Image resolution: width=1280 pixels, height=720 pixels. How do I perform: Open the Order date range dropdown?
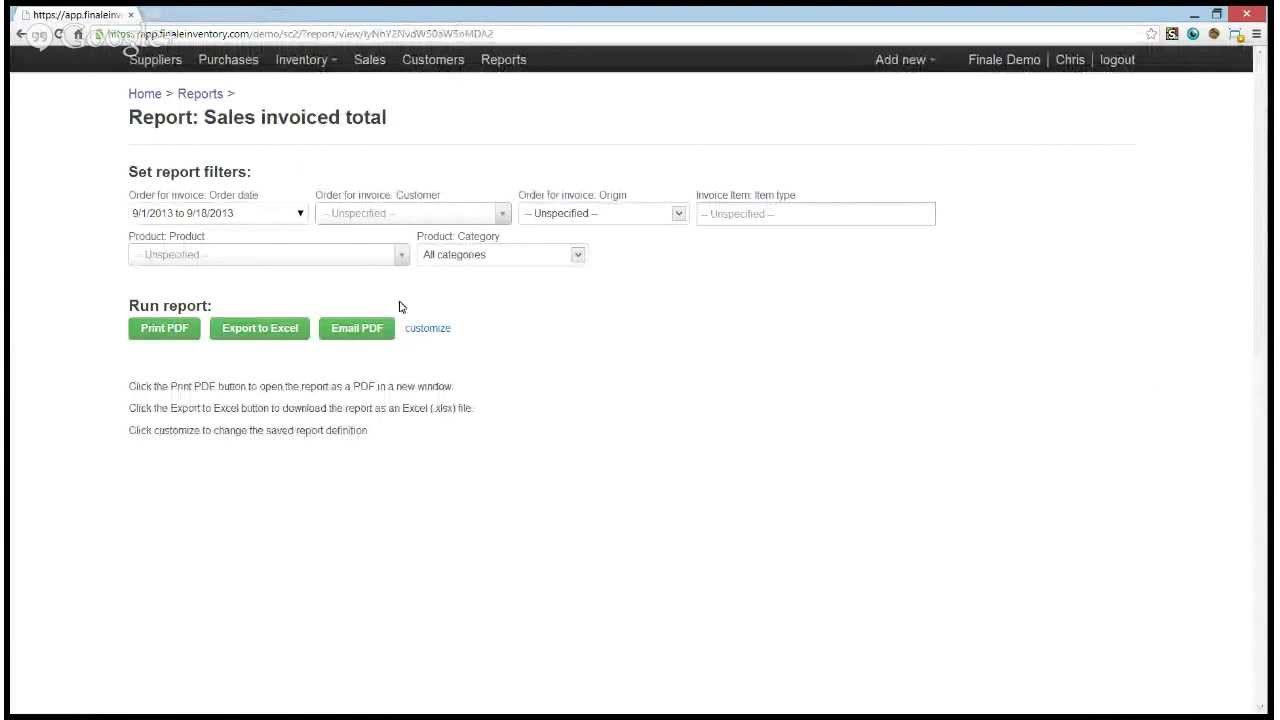point(218,213)
